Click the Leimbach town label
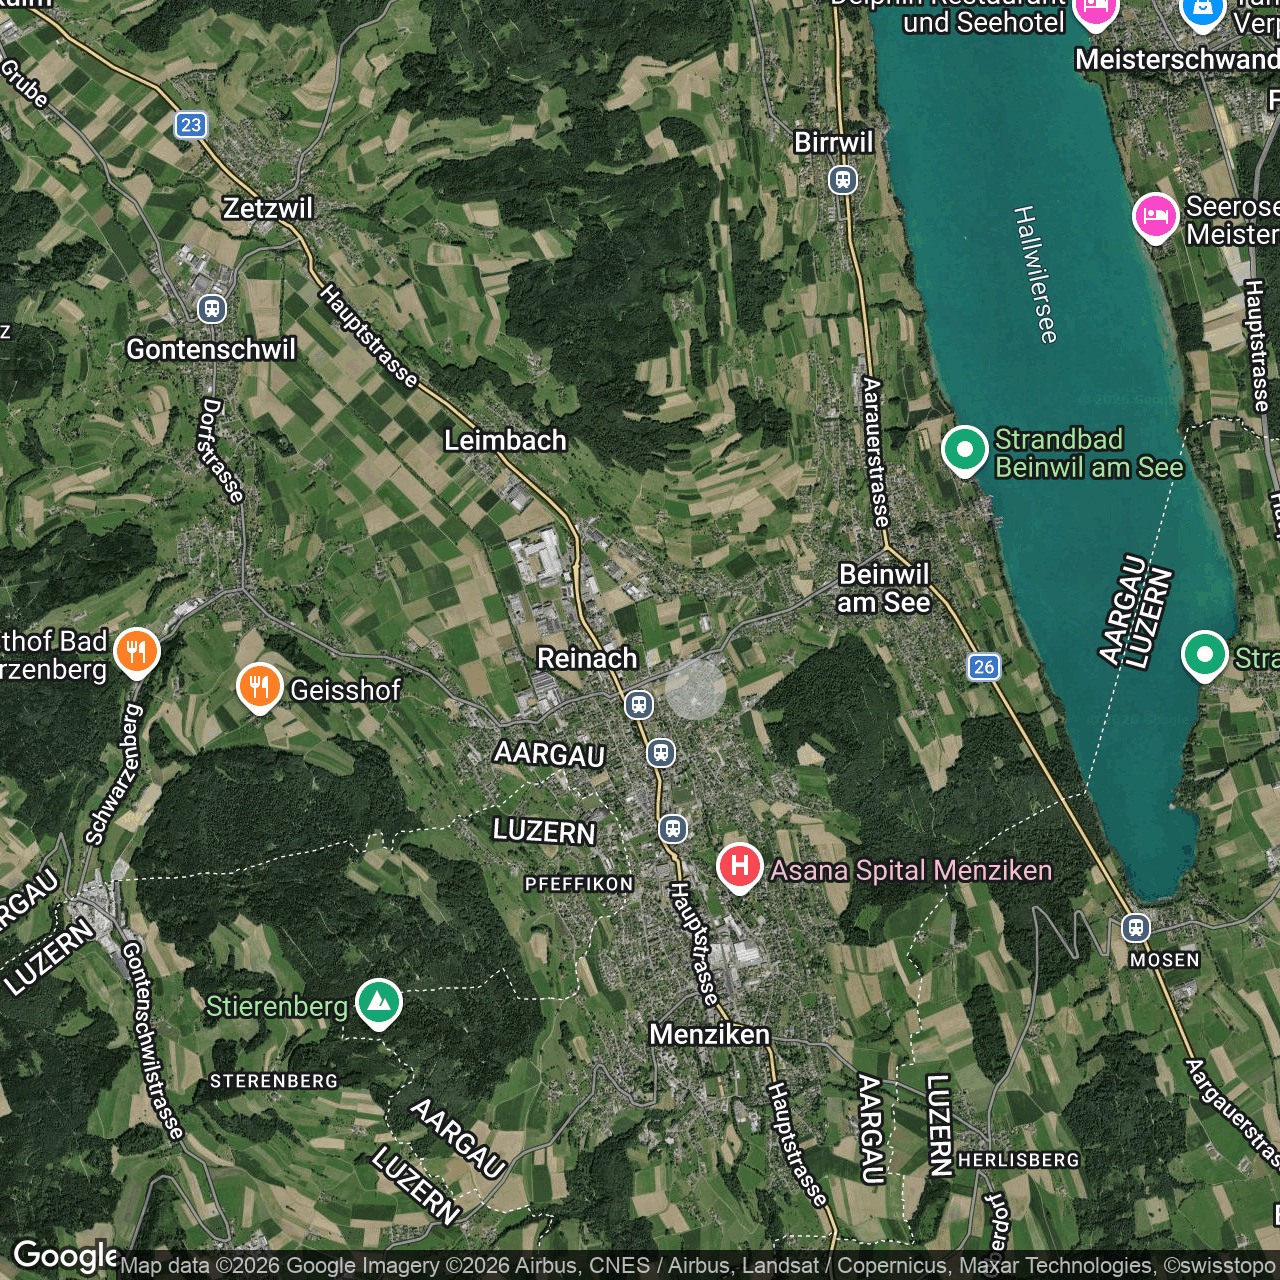Screen dimensions: 1280x1280 (505, 440)
